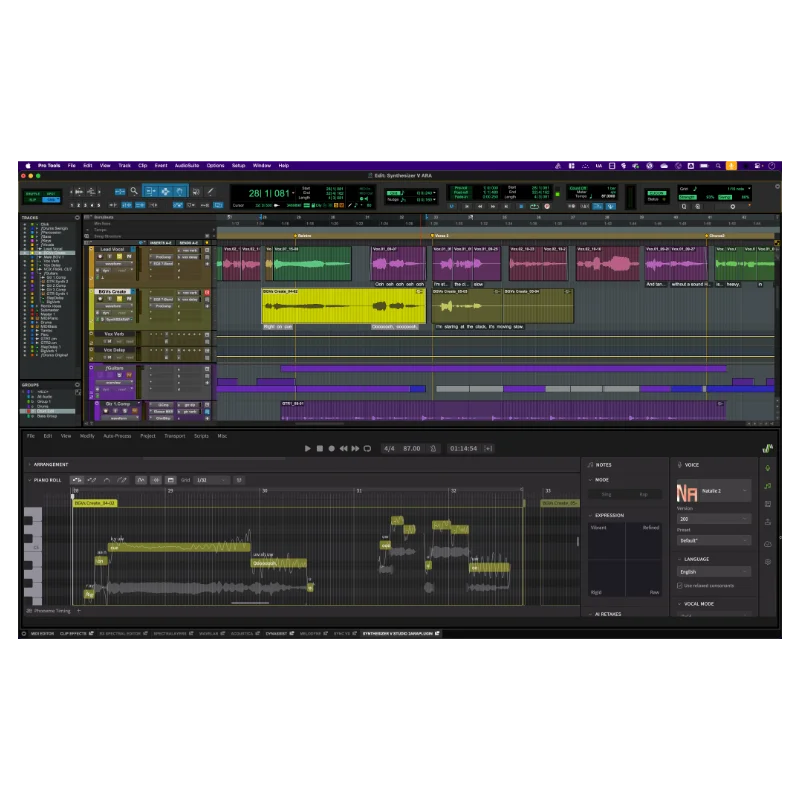Click Synthesizer V fast-forward button
The image size is (800, 800).
(x=355, y=448)
